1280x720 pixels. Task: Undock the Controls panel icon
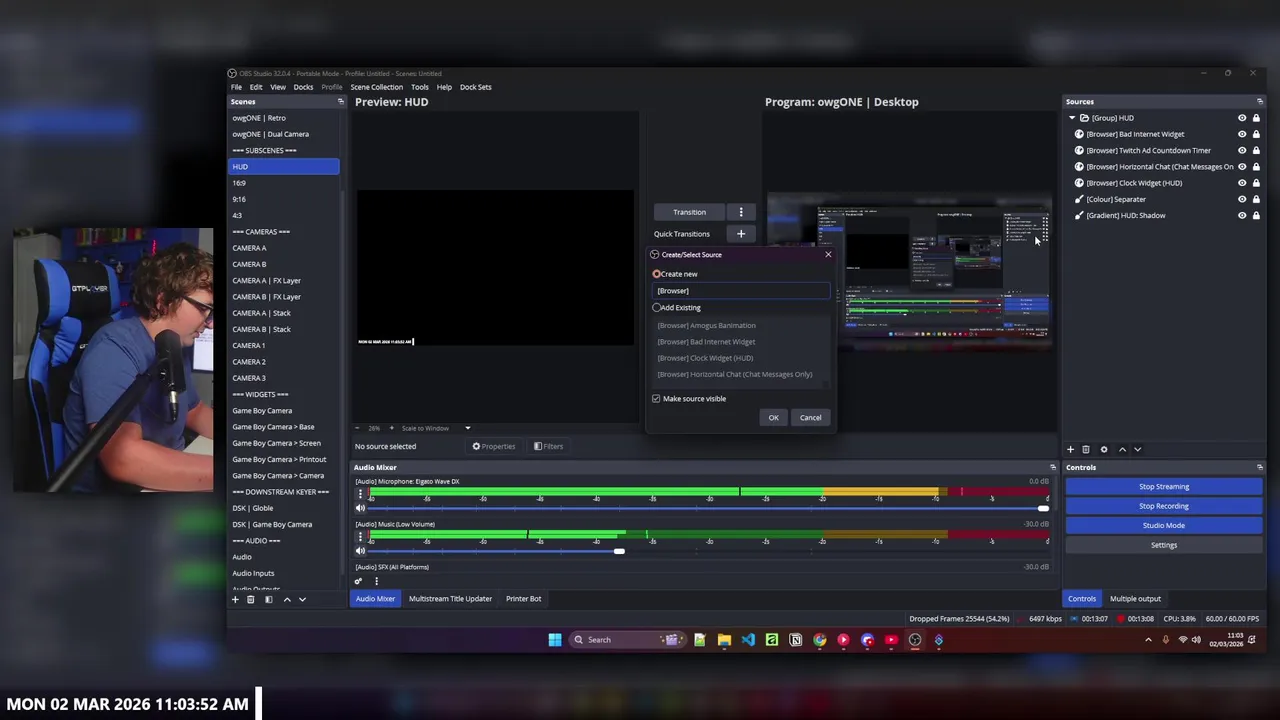coord(1259,468)
